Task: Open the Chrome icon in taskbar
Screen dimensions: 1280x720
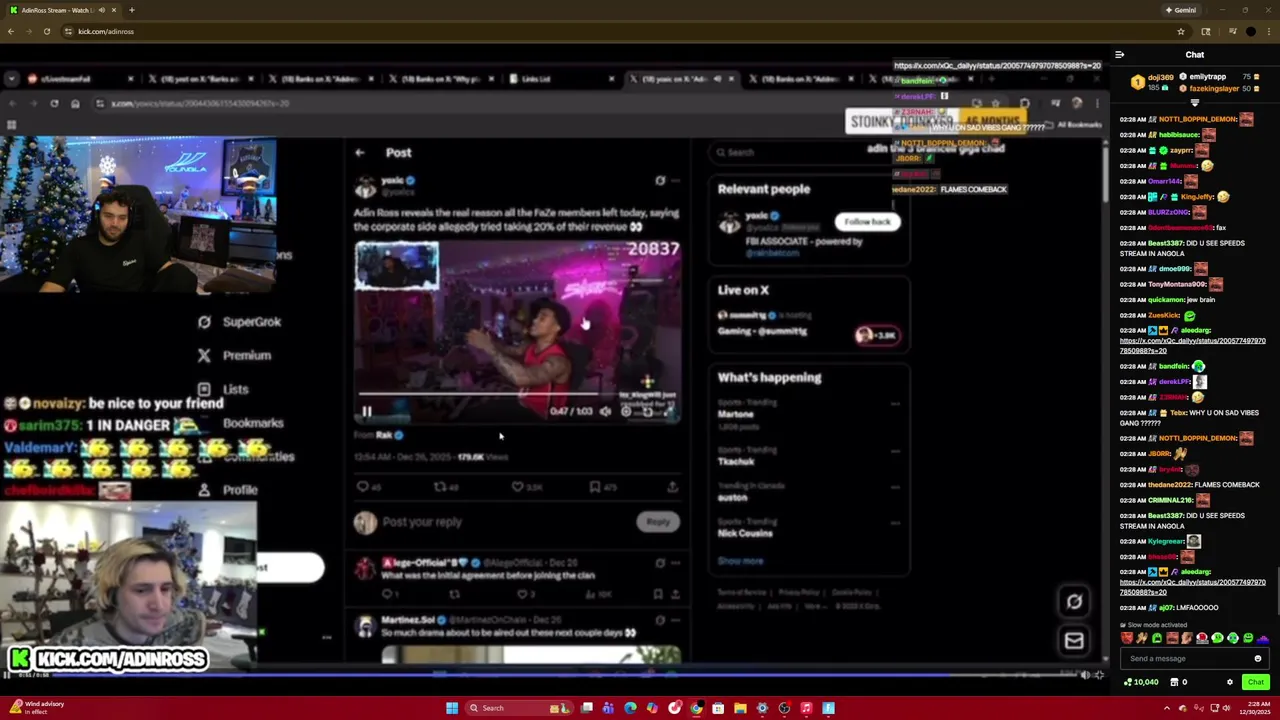Action: [696, 708]
